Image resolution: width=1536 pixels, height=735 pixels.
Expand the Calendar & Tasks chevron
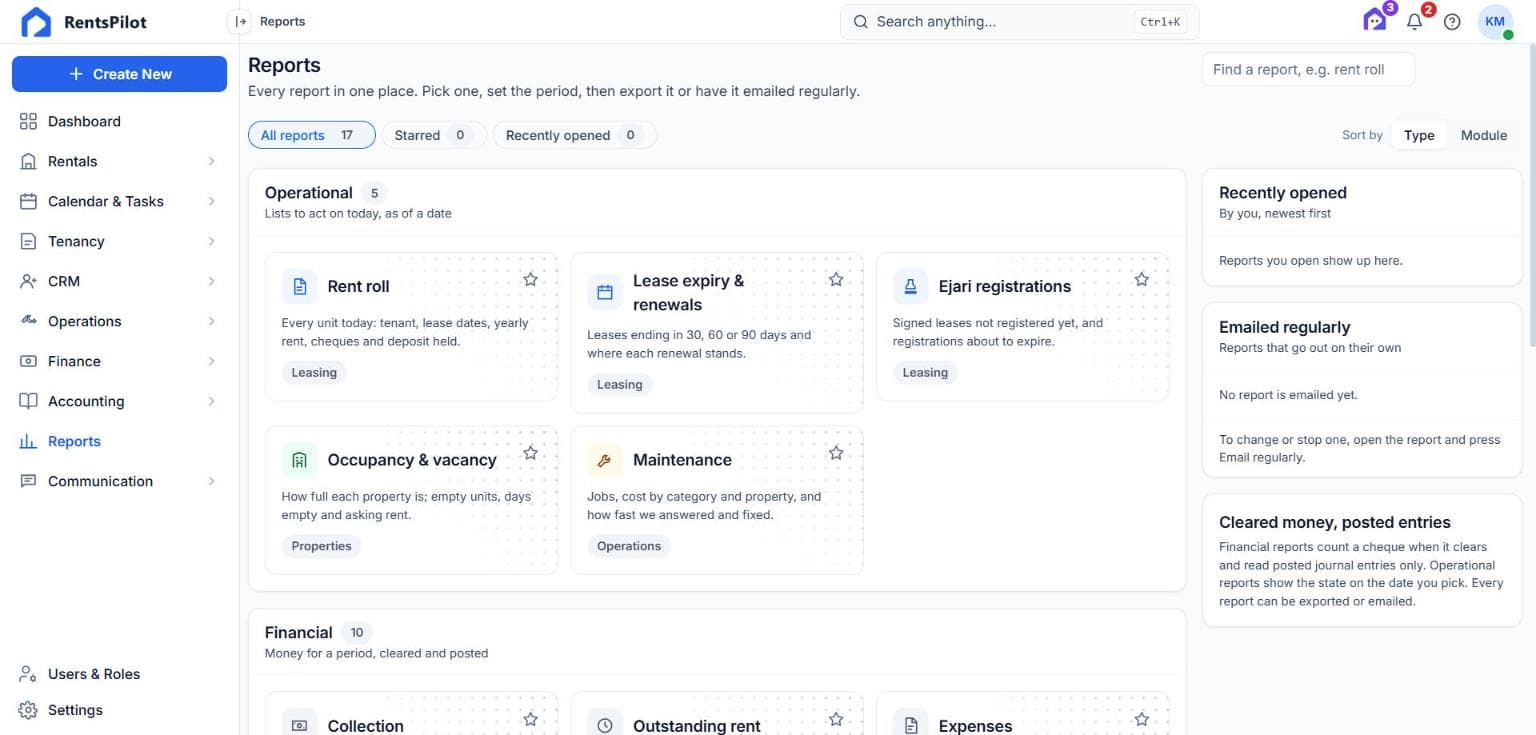coord(211,201)
